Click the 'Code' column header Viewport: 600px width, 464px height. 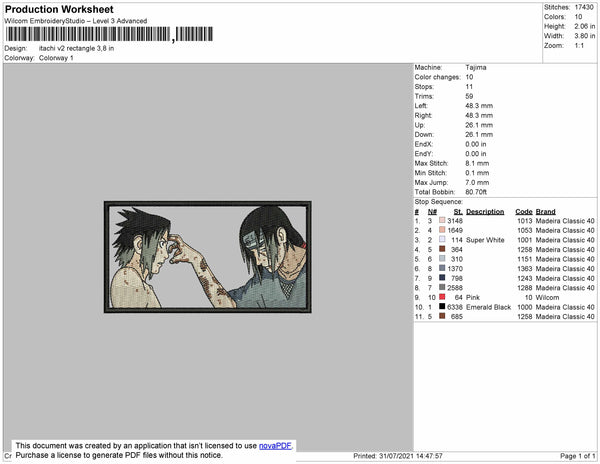pyautogui.click(x=523, y=212)
